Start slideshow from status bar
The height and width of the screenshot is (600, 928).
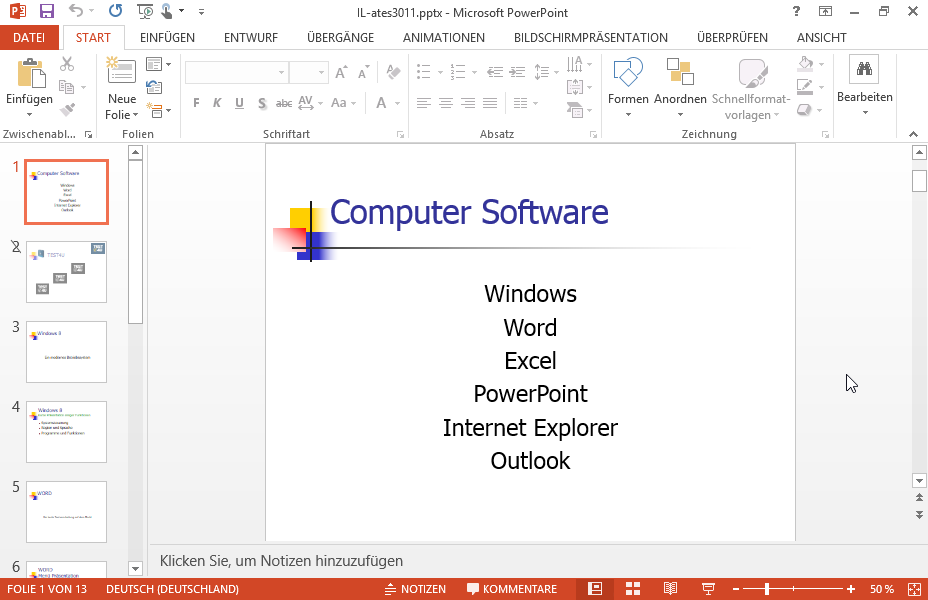pyautogui.click(x=708, y=589)
